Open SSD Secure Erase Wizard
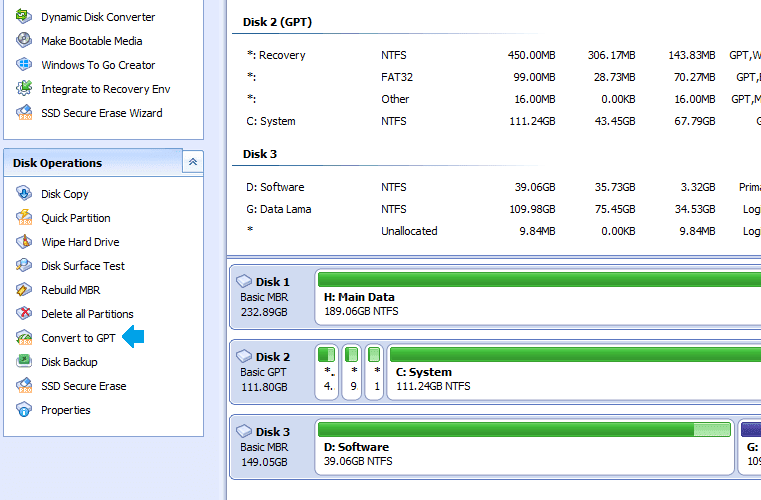Screen dimensions: 761x500 102,113
